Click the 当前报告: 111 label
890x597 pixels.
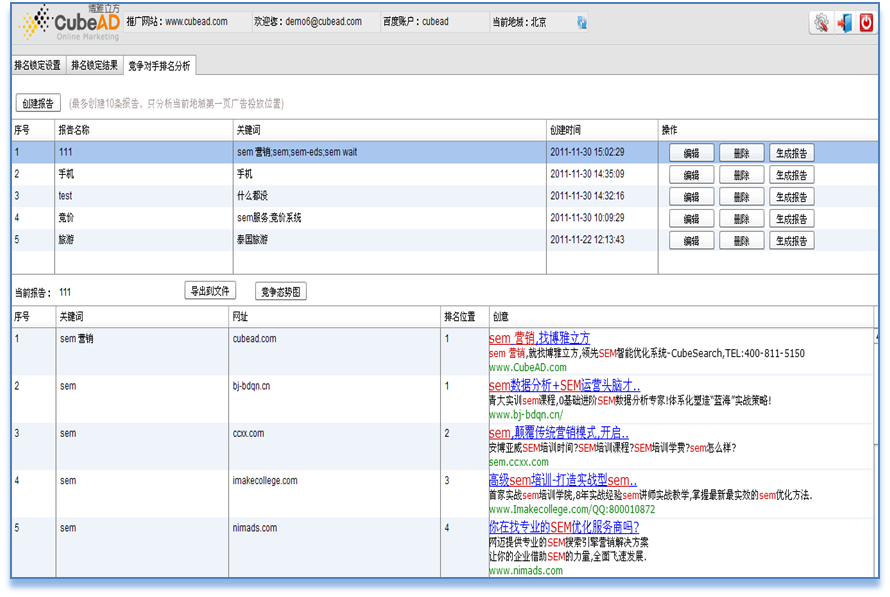pos(43,293)
